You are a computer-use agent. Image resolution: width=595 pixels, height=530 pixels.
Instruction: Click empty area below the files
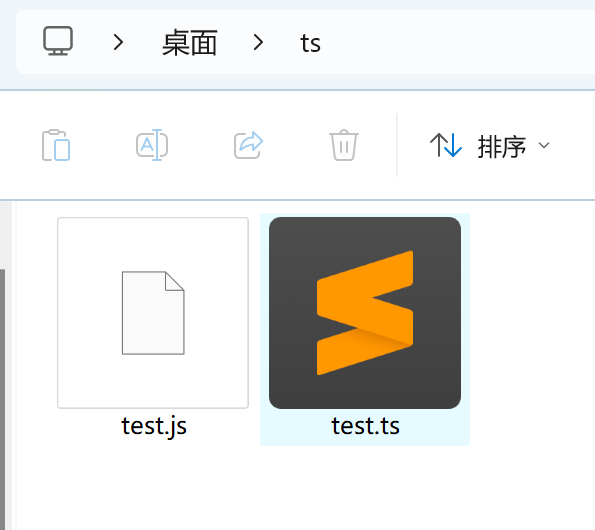304,489
